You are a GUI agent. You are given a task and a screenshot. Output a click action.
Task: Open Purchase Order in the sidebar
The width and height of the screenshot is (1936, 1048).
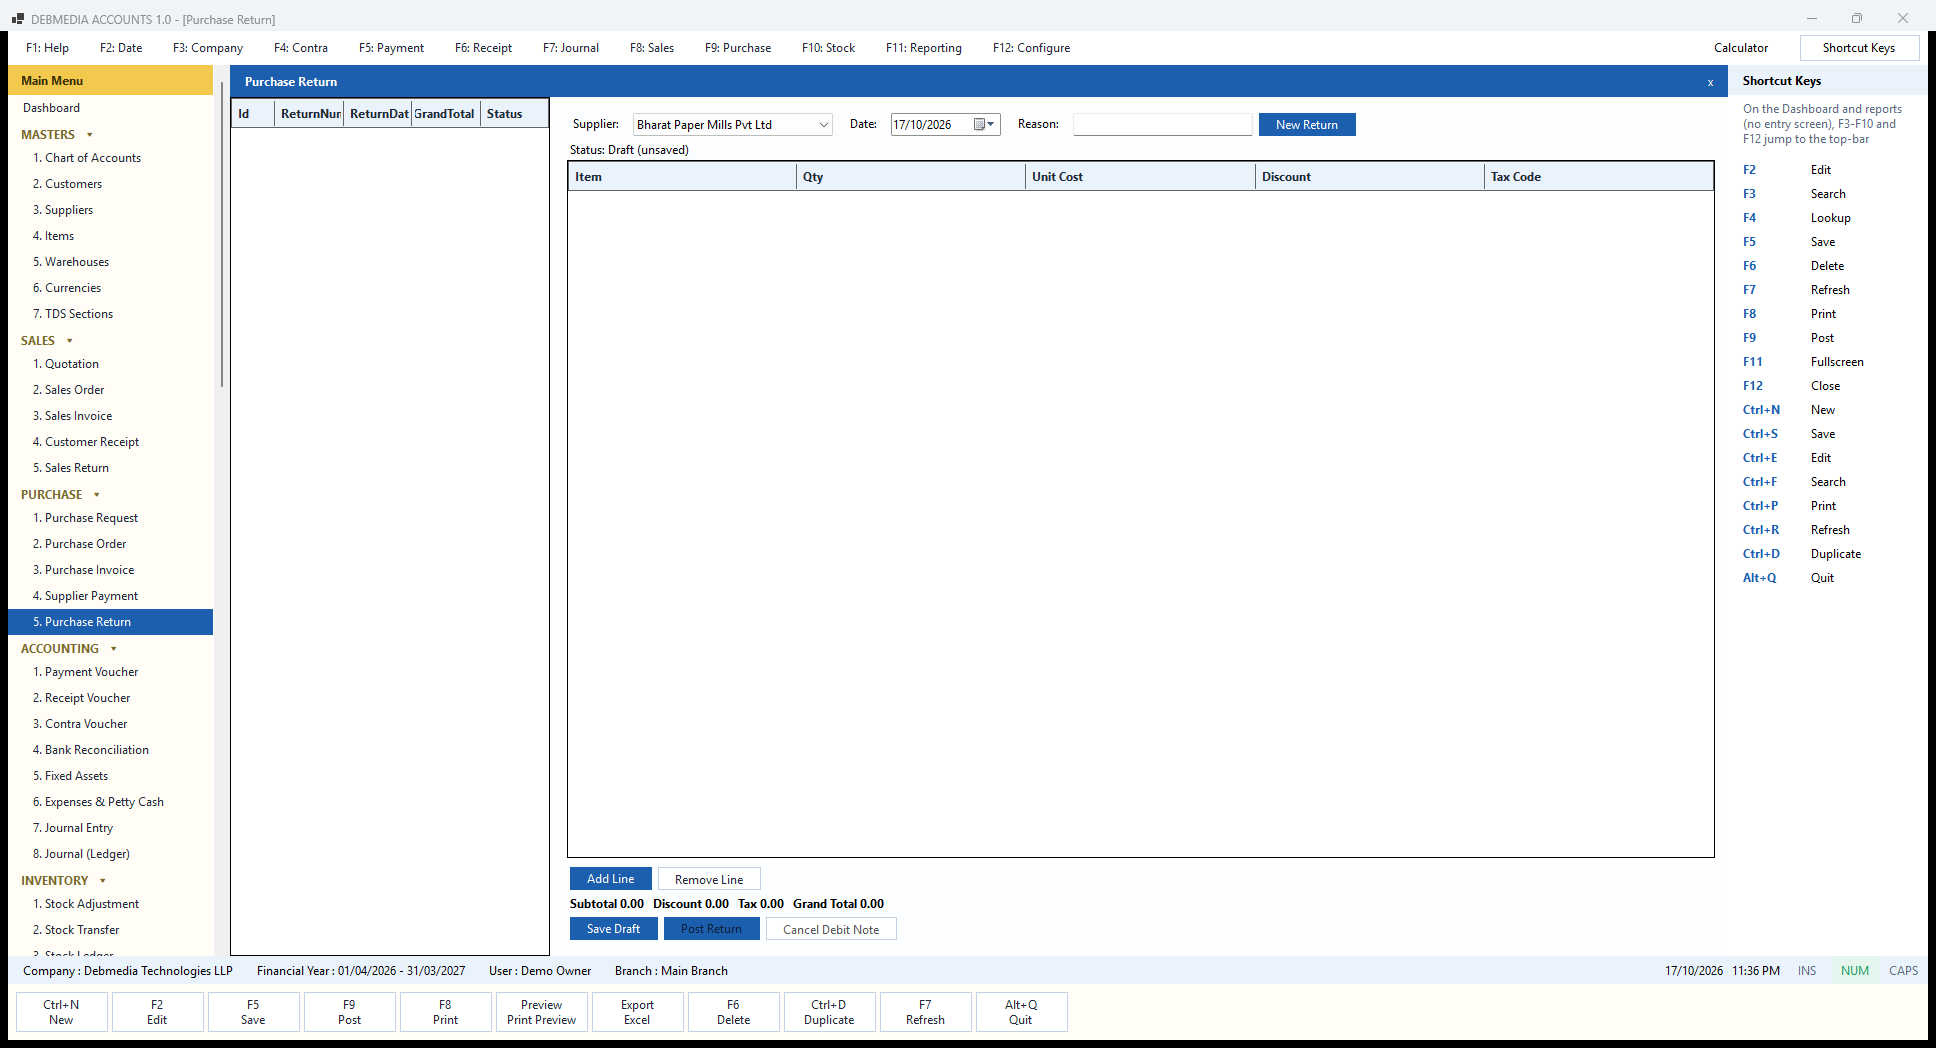[110, 544]
